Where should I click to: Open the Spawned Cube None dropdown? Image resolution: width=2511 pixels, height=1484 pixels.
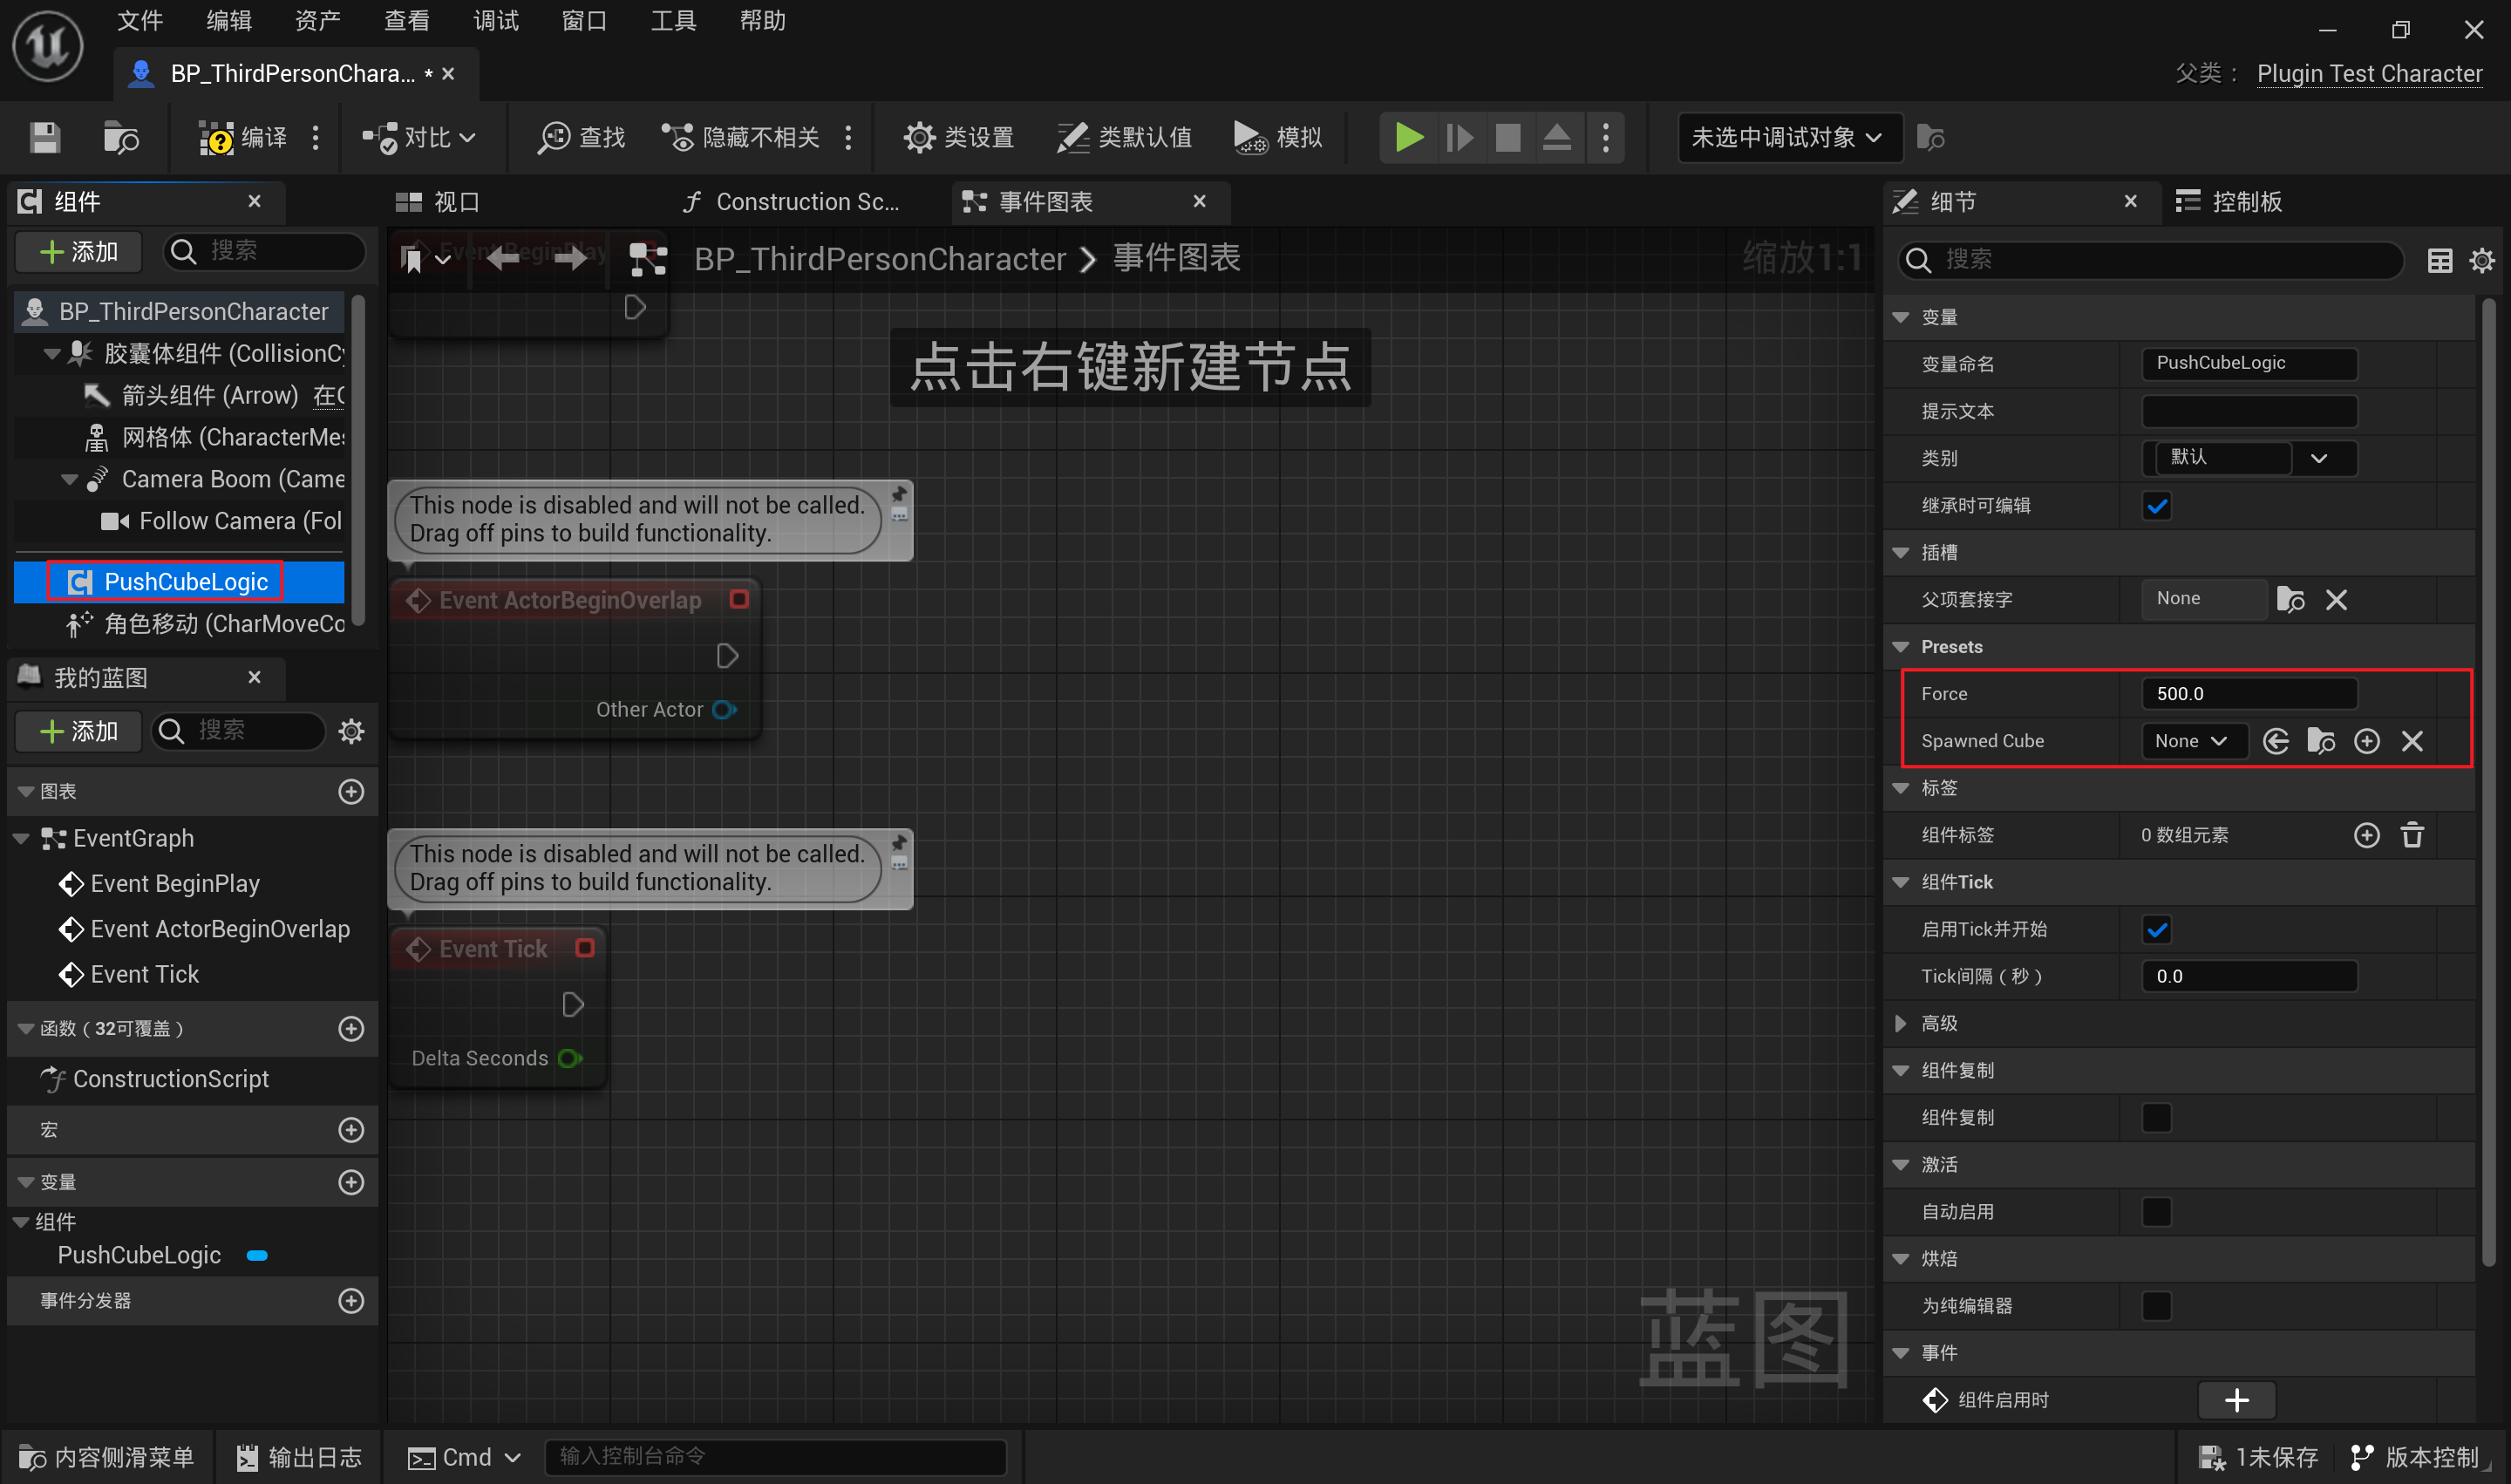pos(2190,741)
